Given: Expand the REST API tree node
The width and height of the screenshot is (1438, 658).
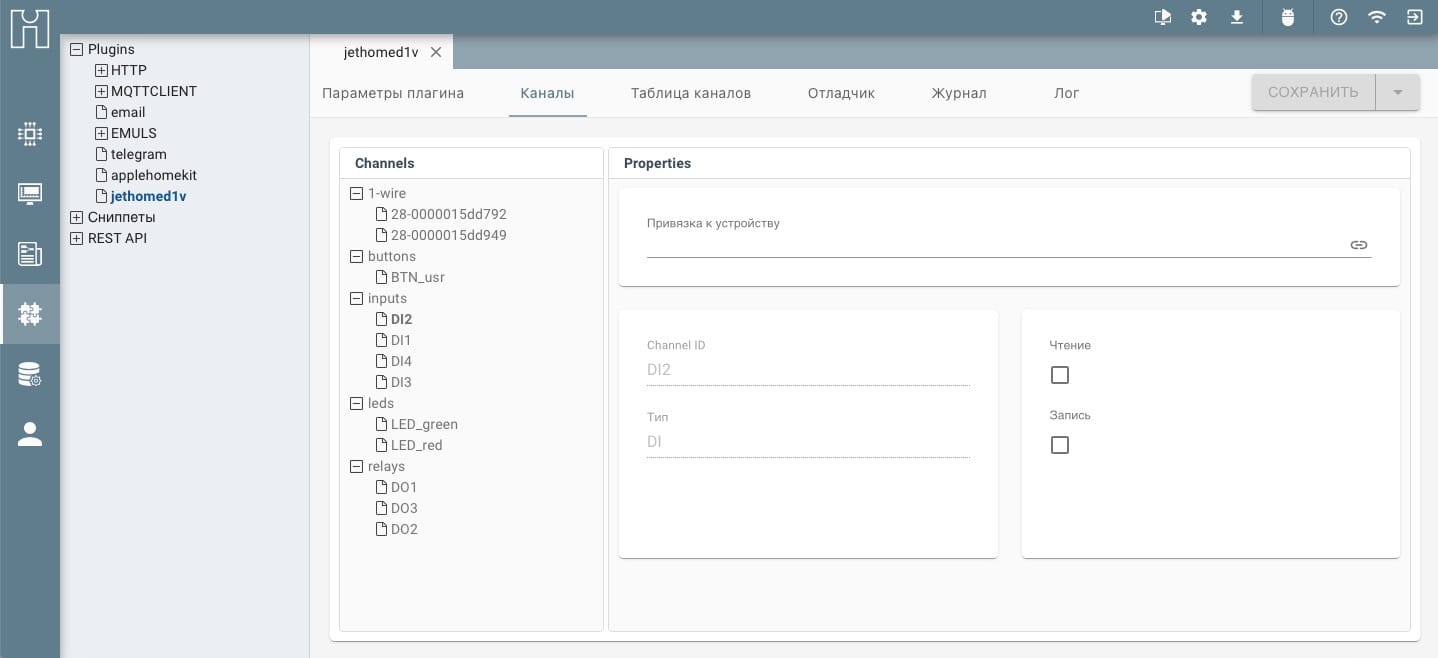Looking at the screenshot, I should 76,238.
